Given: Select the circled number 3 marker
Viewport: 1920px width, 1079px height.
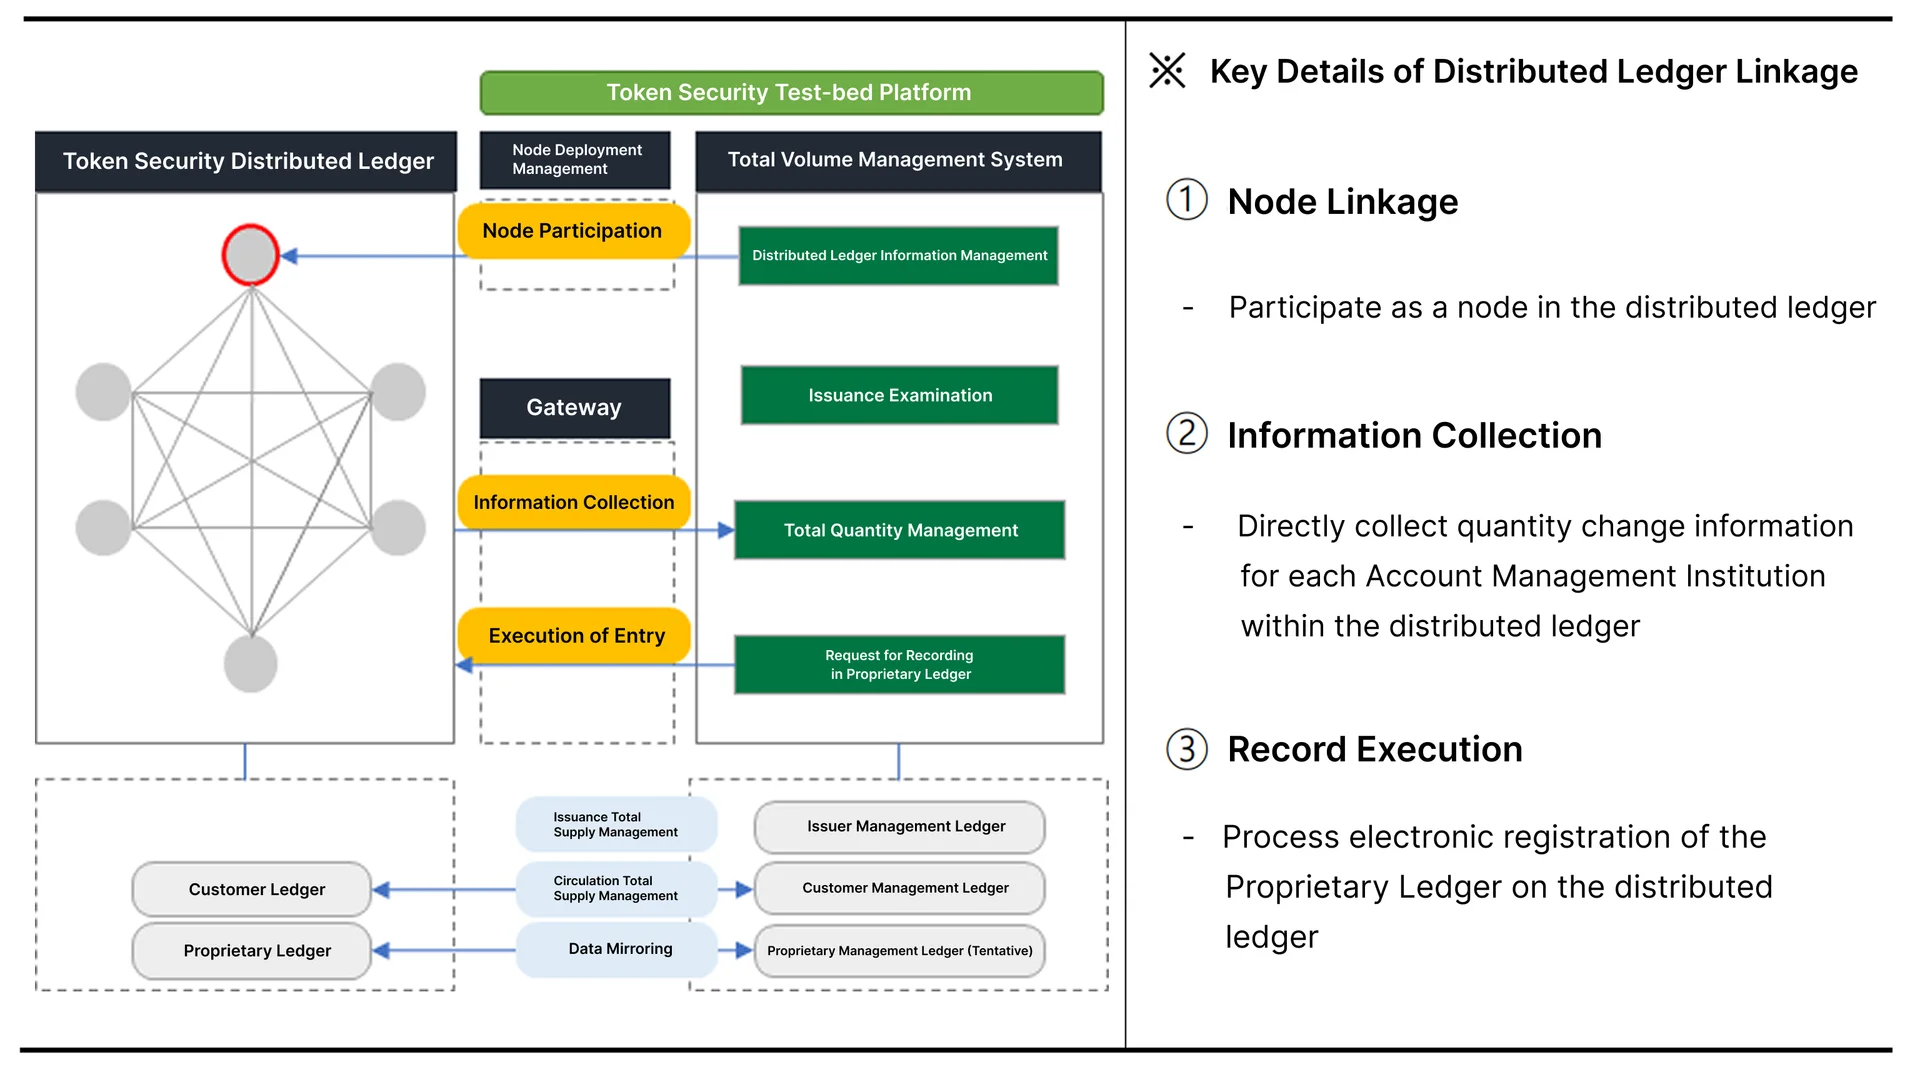Looking at the screenshot, I should coord(1187,748).
